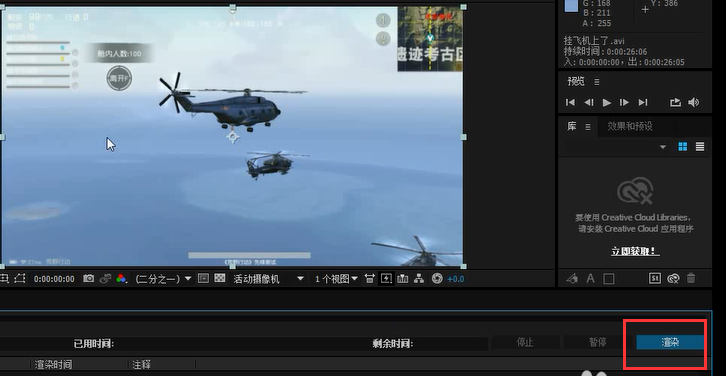
Task: Open the 预览 panel menu
Action: [x=597, y=82]
